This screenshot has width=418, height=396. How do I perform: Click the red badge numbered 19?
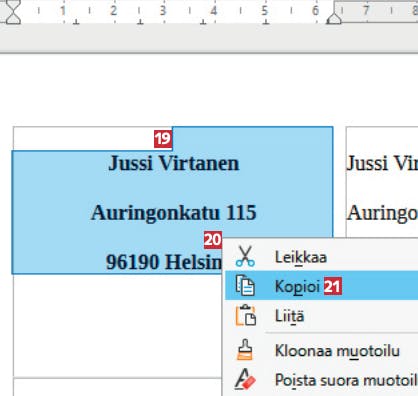(x=163, y=139)
